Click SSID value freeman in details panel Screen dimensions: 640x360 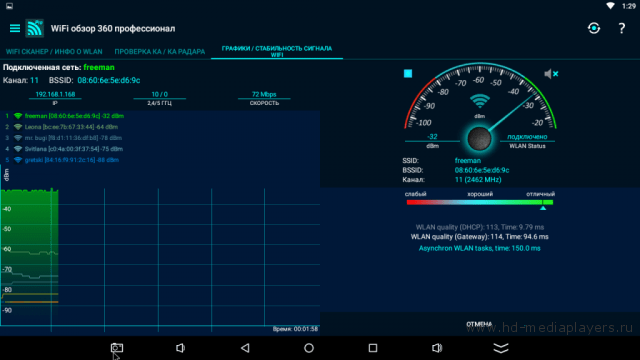[x=468, y=161]
